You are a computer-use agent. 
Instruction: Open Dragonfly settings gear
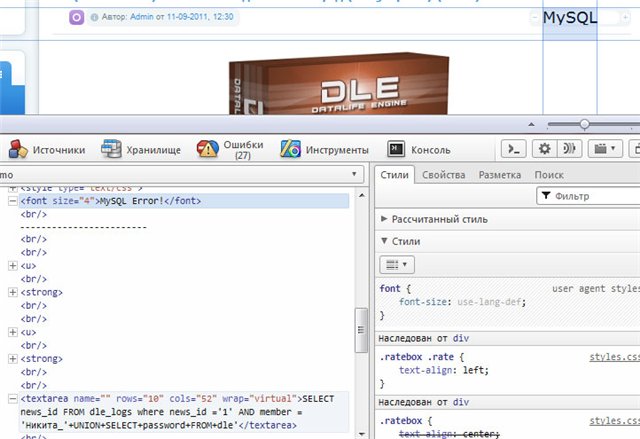[x=544, y=149]
